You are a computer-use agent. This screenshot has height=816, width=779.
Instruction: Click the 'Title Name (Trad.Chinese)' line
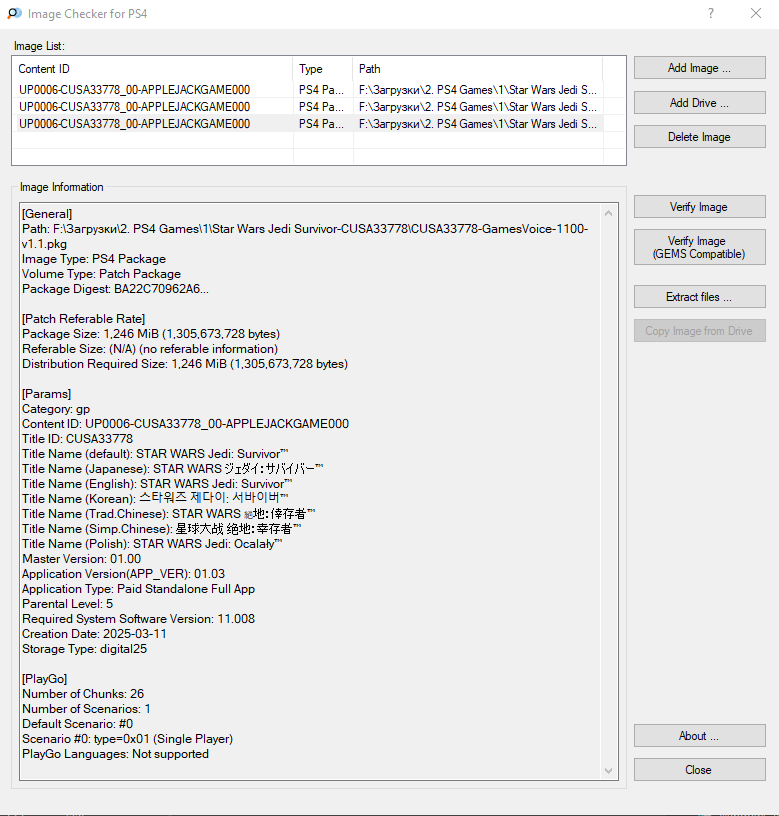click(169, 514)
